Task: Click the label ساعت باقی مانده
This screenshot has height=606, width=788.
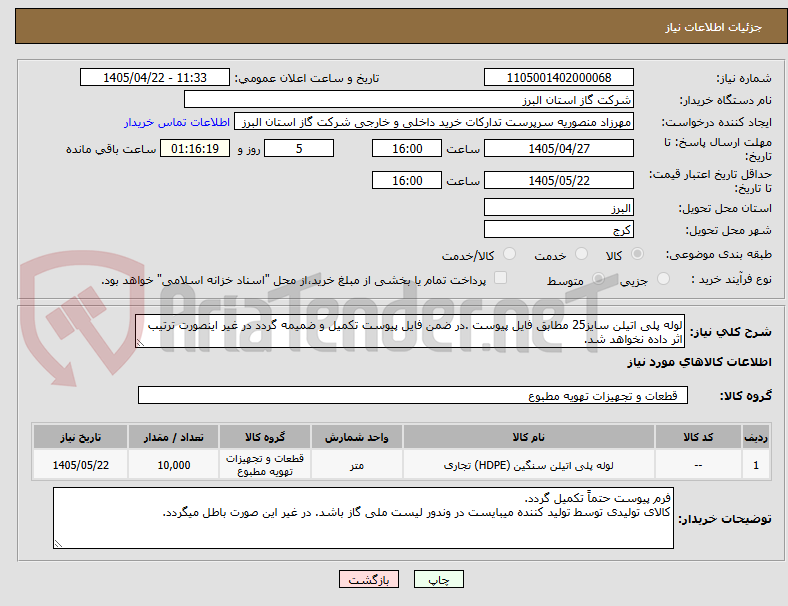Action: [111, 149]
